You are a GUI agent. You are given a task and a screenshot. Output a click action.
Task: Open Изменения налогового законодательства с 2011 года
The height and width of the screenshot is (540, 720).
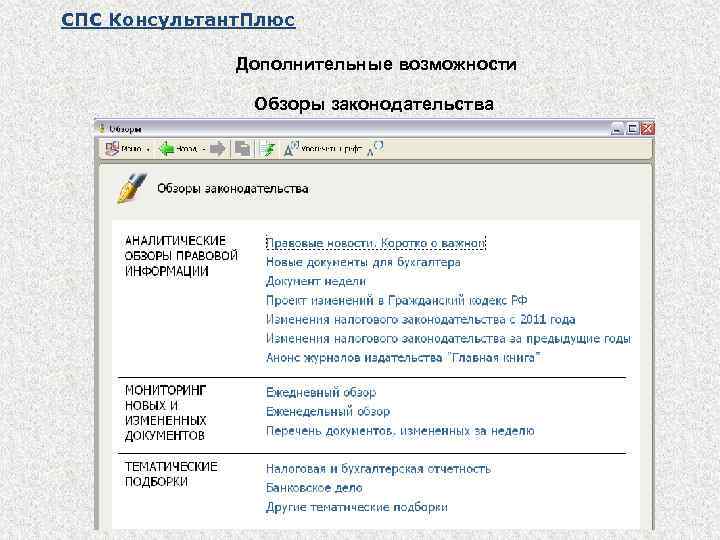tap(421, 319)
